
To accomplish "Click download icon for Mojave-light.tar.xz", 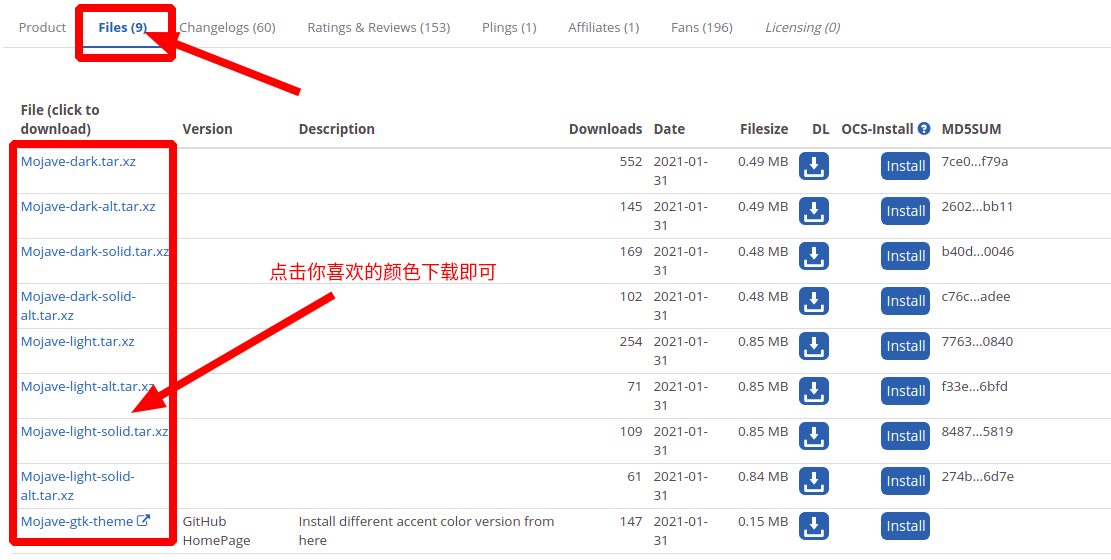I will pyautogui.click(x=813, y=346).
